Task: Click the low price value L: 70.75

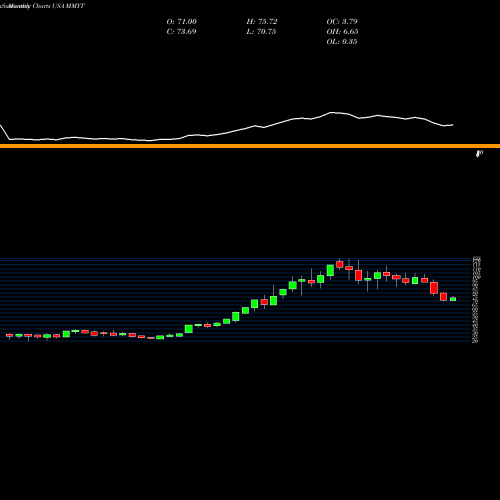Action: click(x=261, y=32)
